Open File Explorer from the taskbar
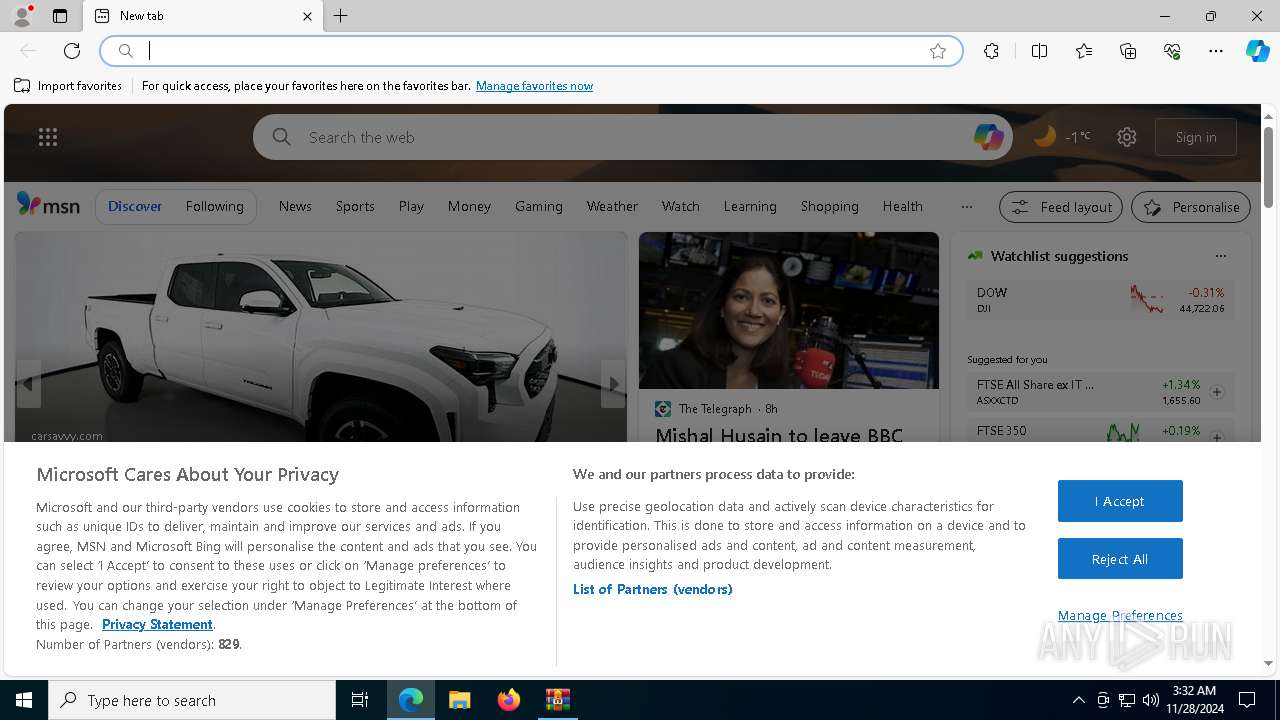Image resolution: width=1280 pixels, height=720 pixels. click(x=459, y=700)
